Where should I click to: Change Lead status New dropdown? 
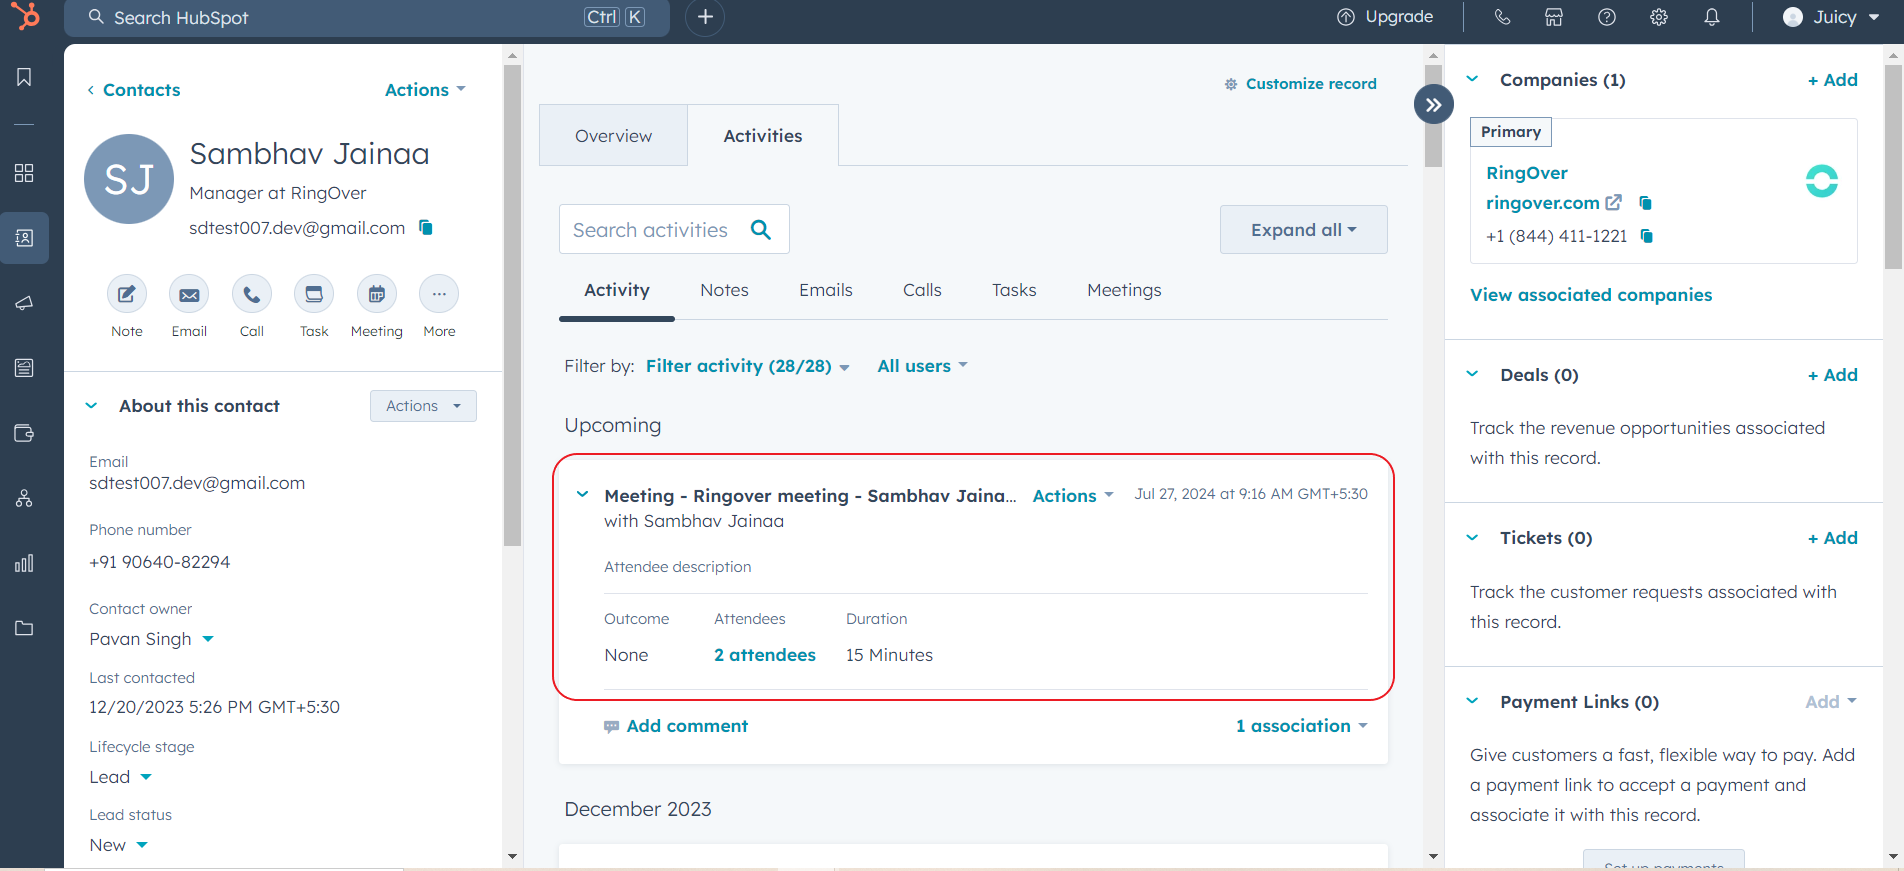click(x=118, y=845)
